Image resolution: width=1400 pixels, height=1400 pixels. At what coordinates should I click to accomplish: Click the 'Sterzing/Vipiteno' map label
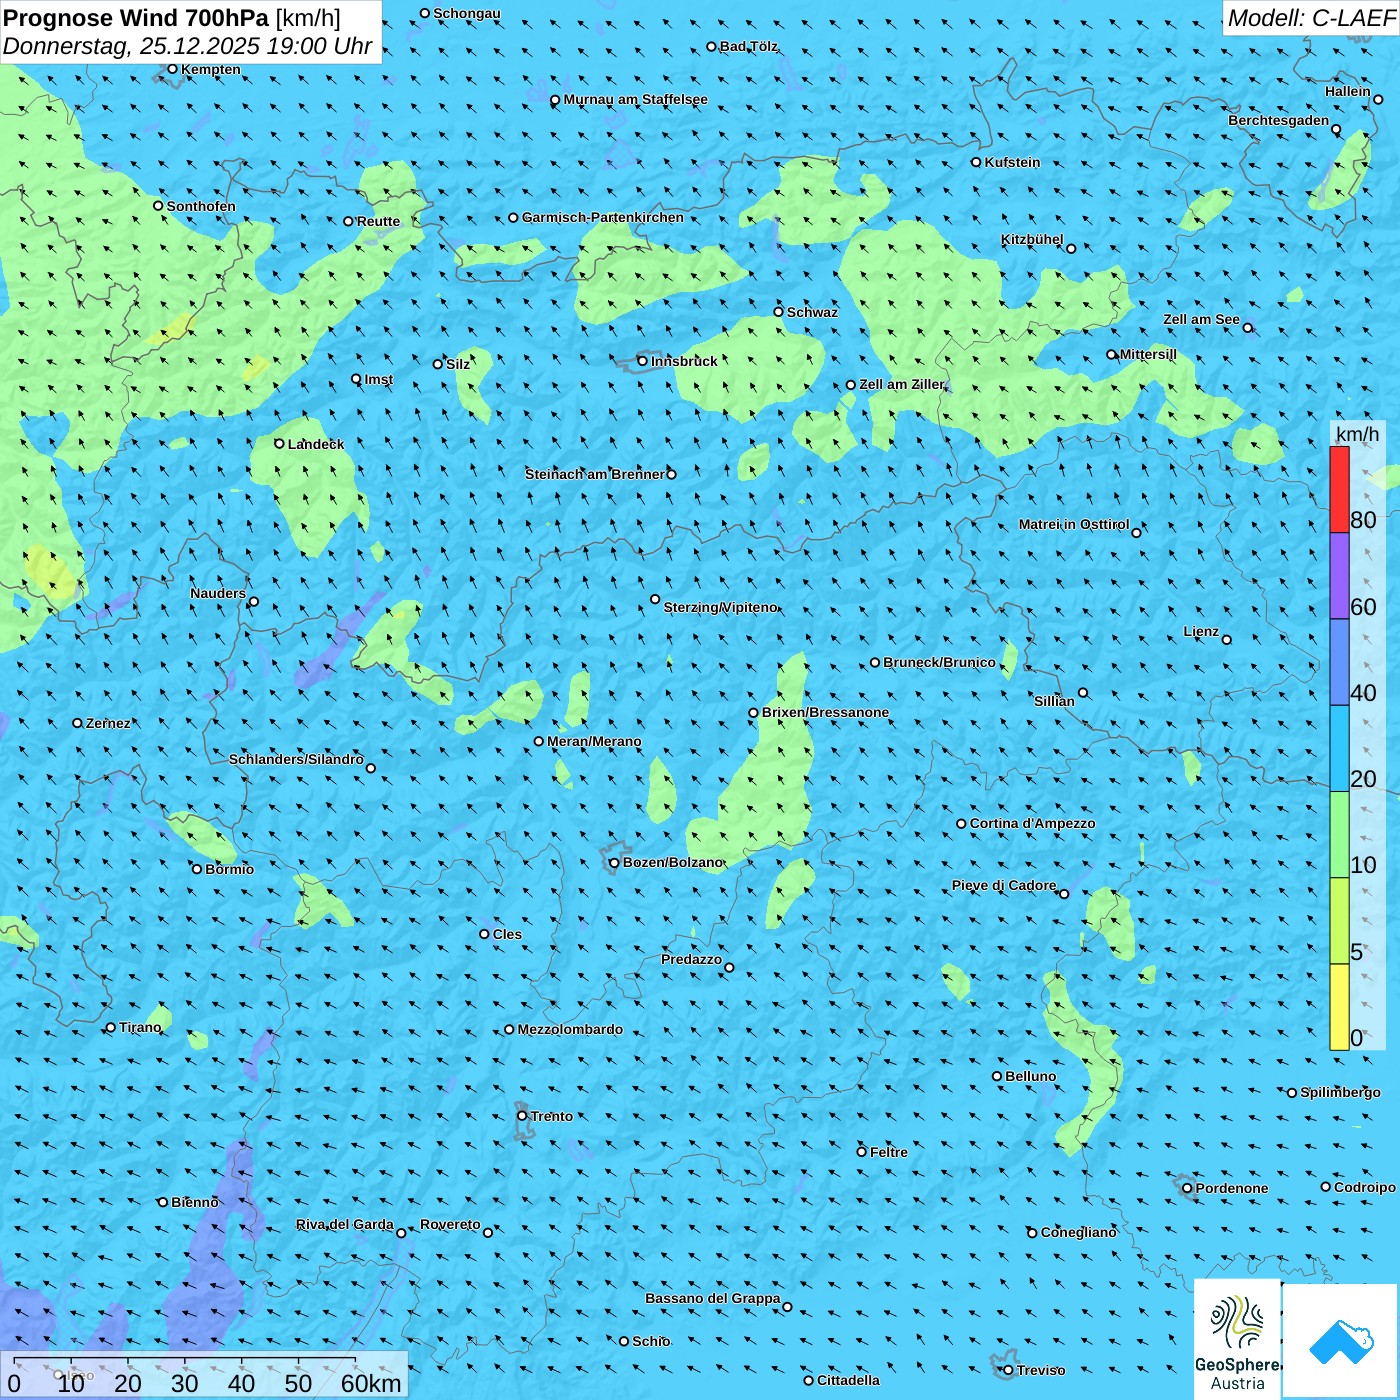click(x=720, y=607)
